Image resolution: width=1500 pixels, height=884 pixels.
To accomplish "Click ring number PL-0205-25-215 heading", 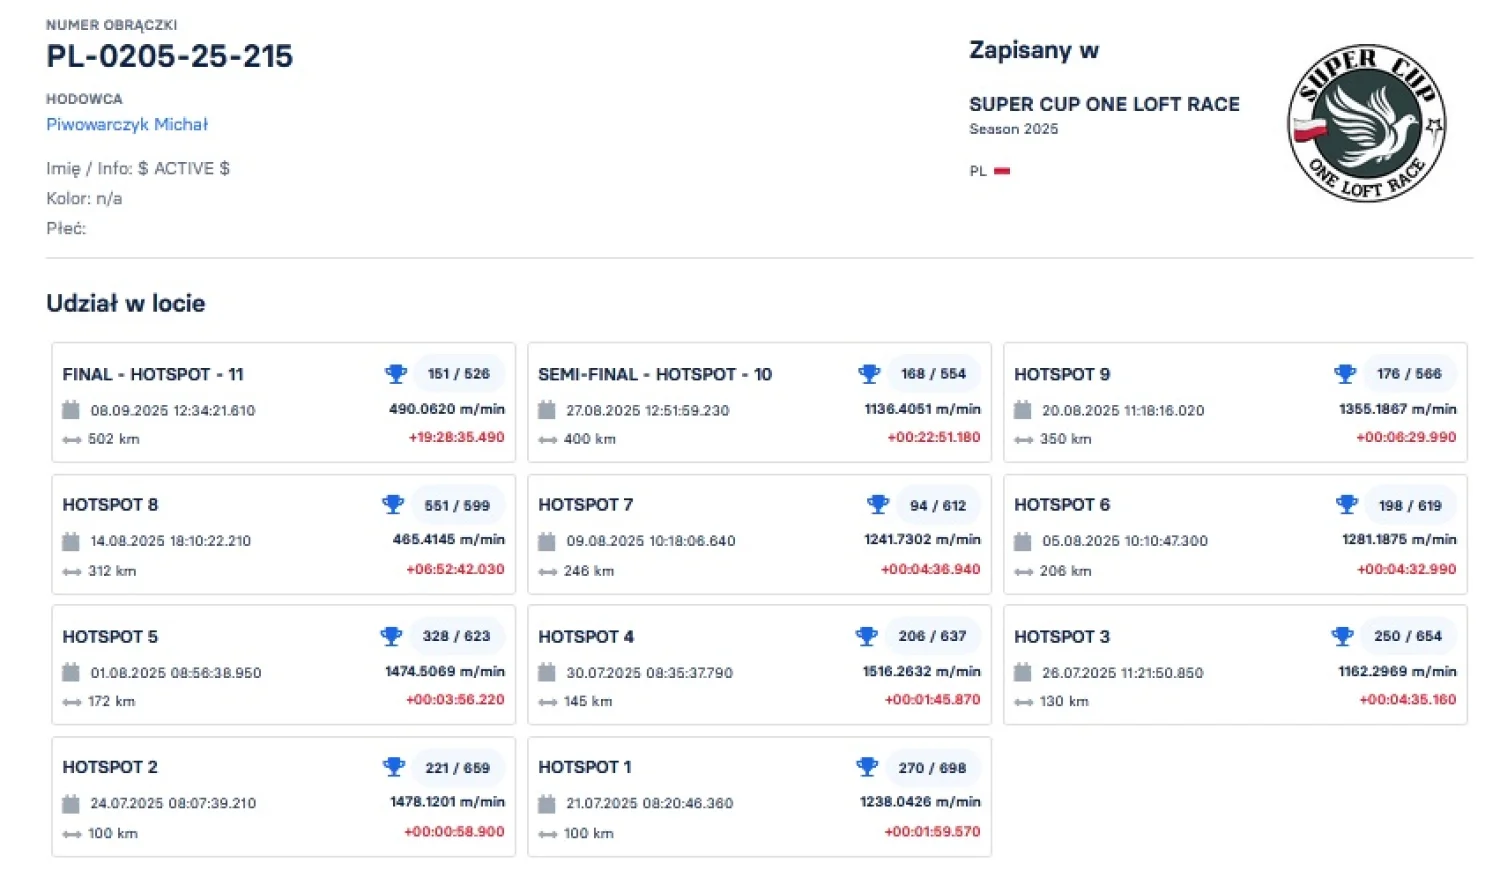I will tap(170, 56).
